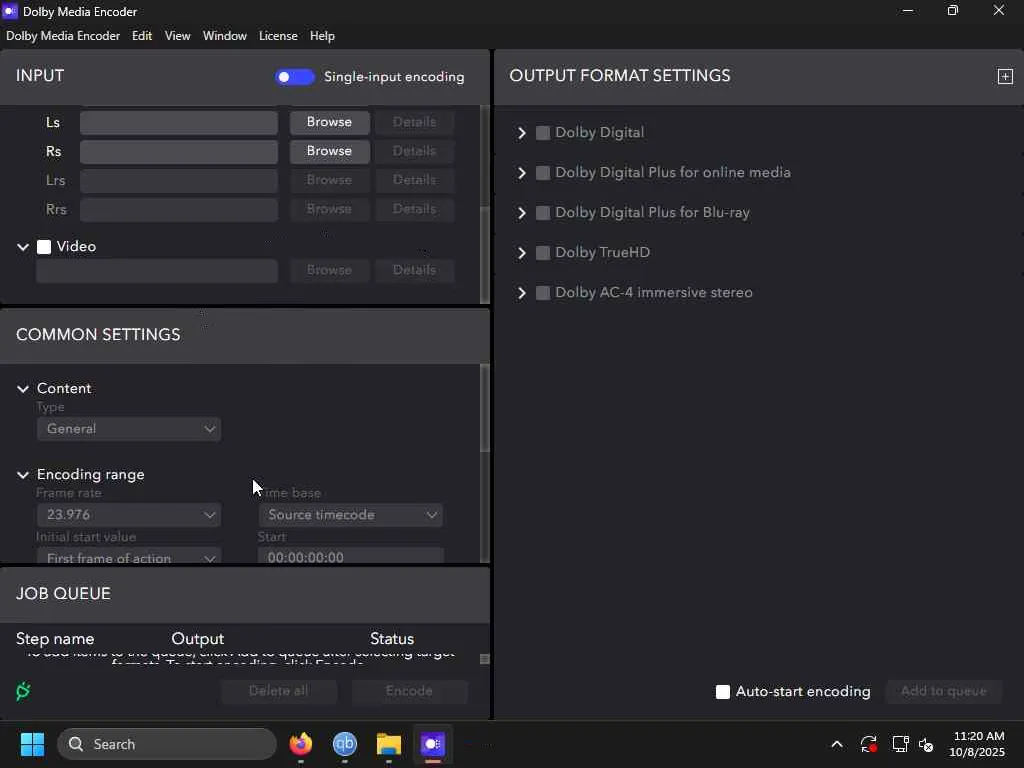The height and width of the screenshot is (768, 1024).
Task: Check Dolby Digital Plus for online media
Action: coord(543,172)
